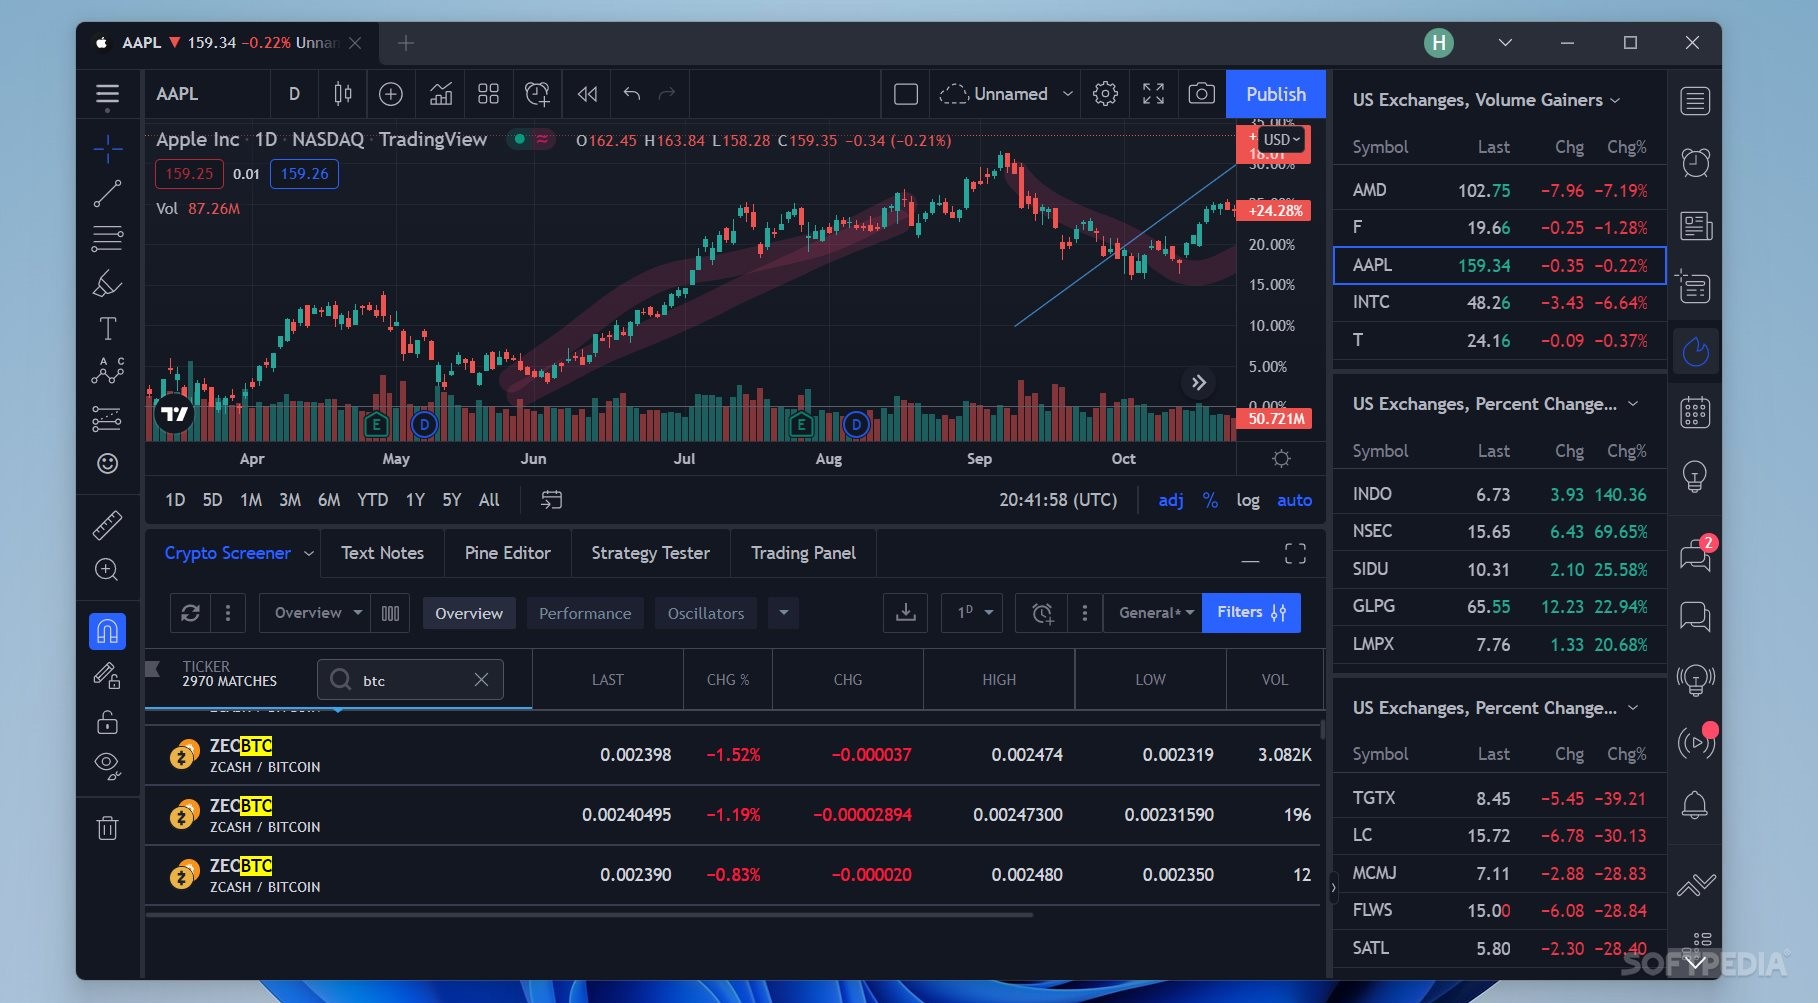The image size is (1818, 1003).
Task: Toggle auto scale
Action: point(1294,500)
